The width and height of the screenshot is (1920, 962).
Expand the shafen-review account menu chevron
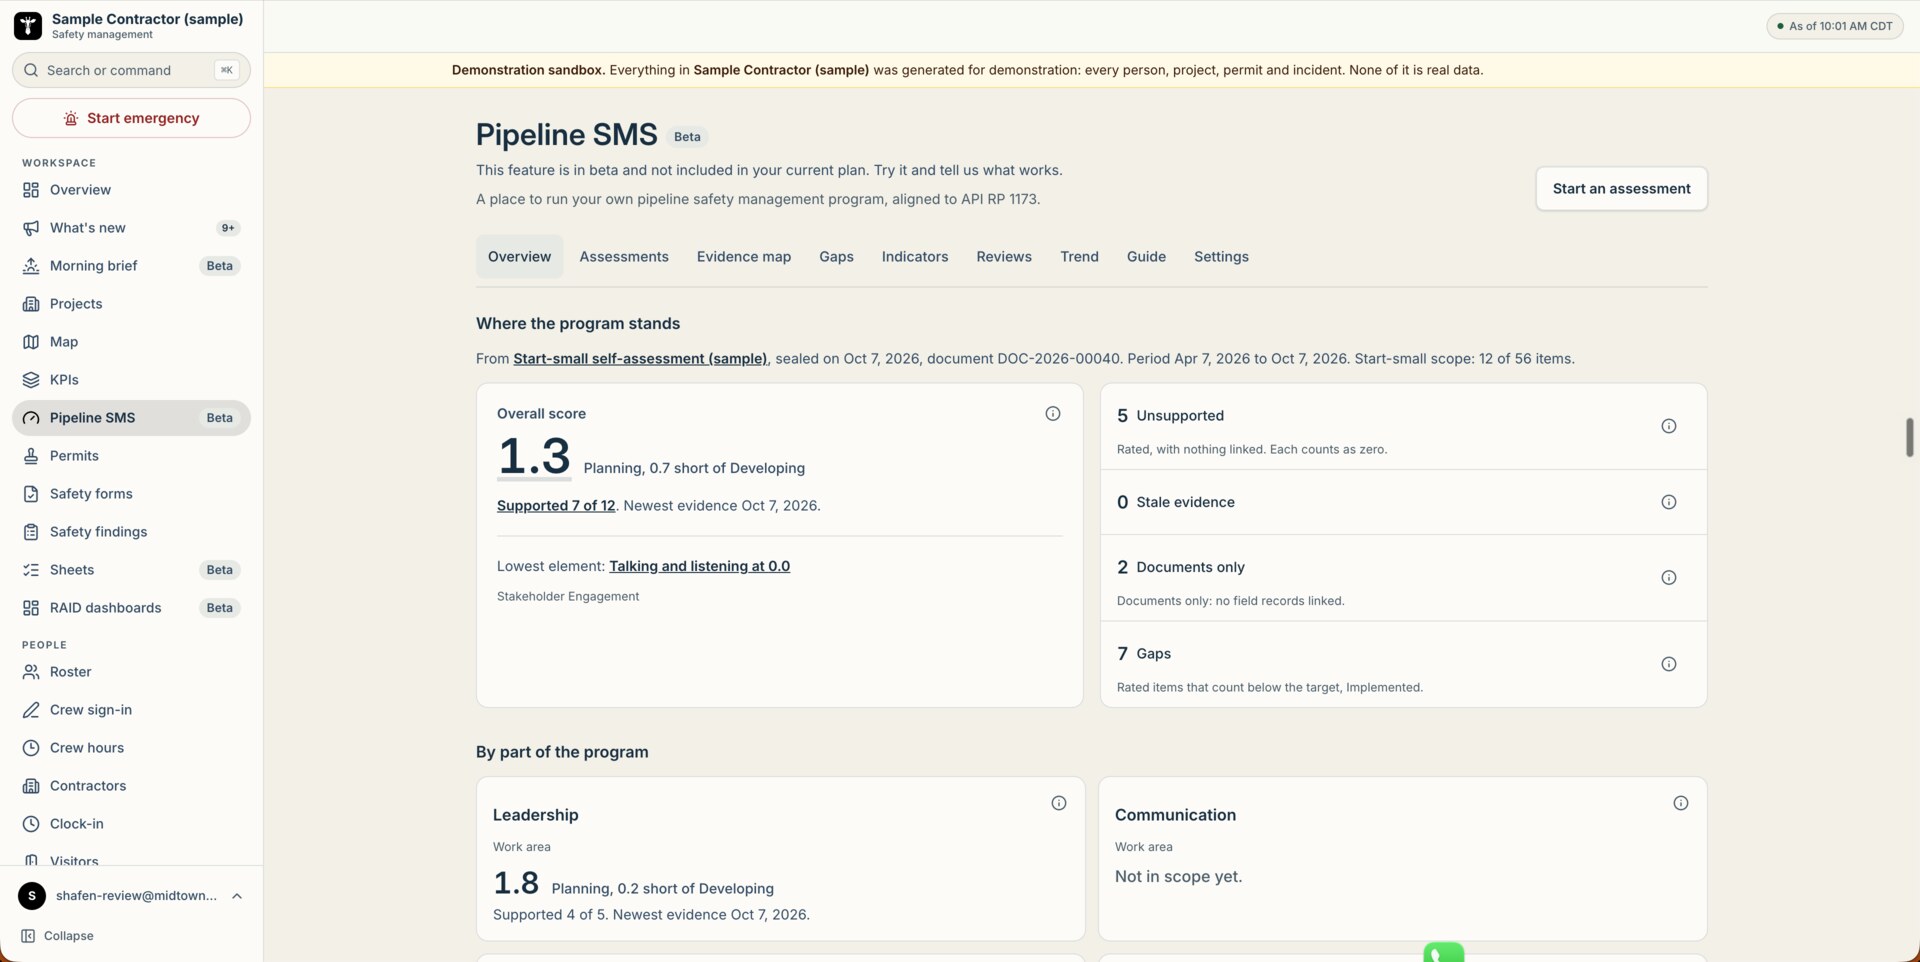237,896
